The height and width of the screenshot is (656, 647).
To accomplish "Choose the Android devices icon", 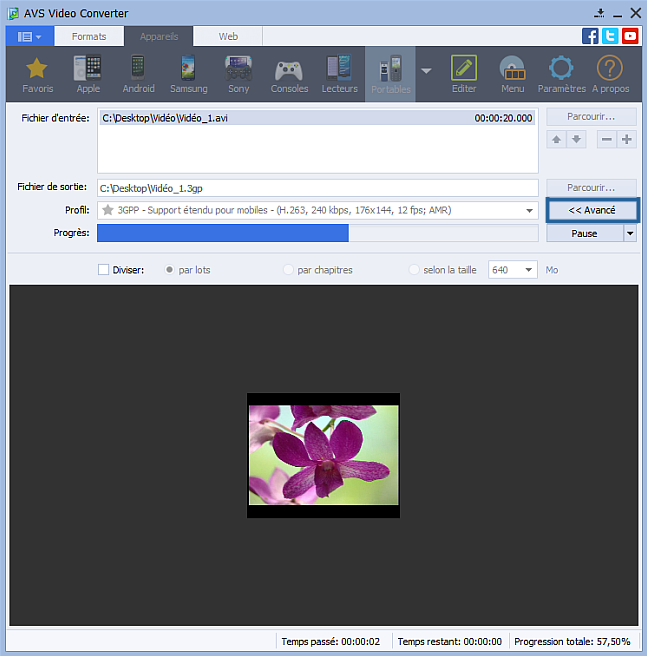I will click(x=139, y=74).
